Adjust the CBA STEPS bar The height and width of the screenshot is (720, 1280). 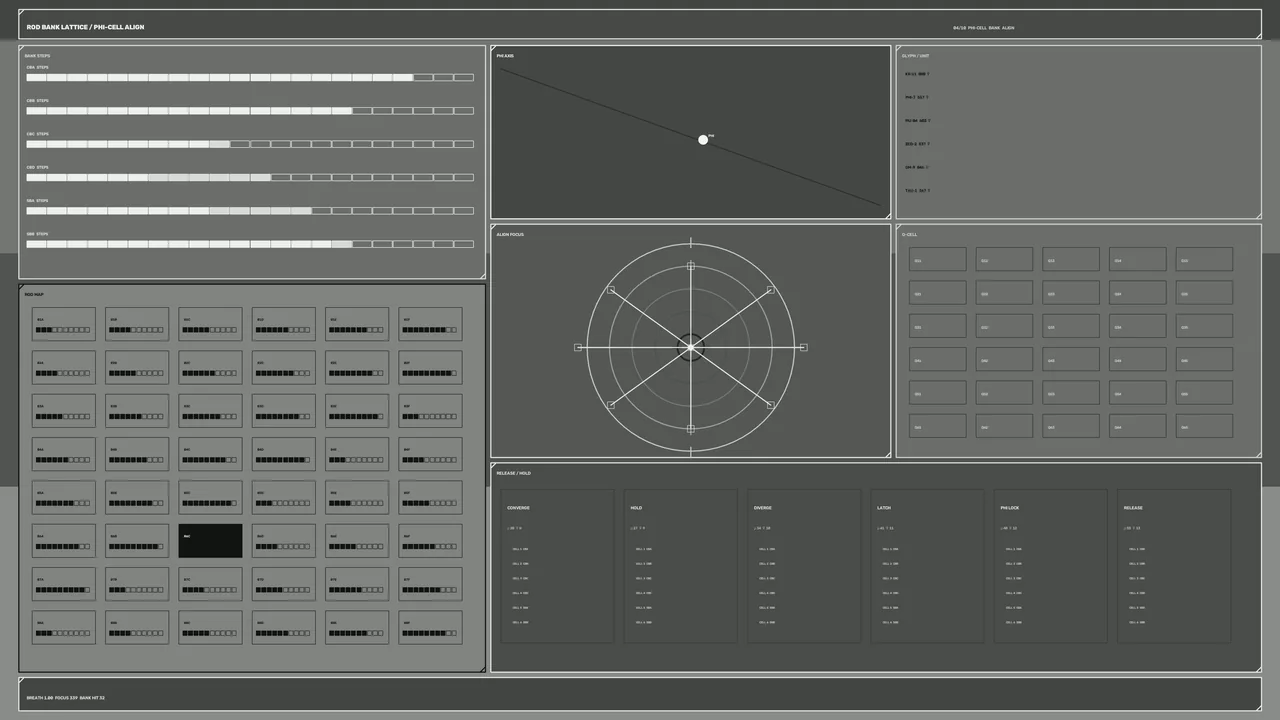pyautogui.click(x=250, y=77)
